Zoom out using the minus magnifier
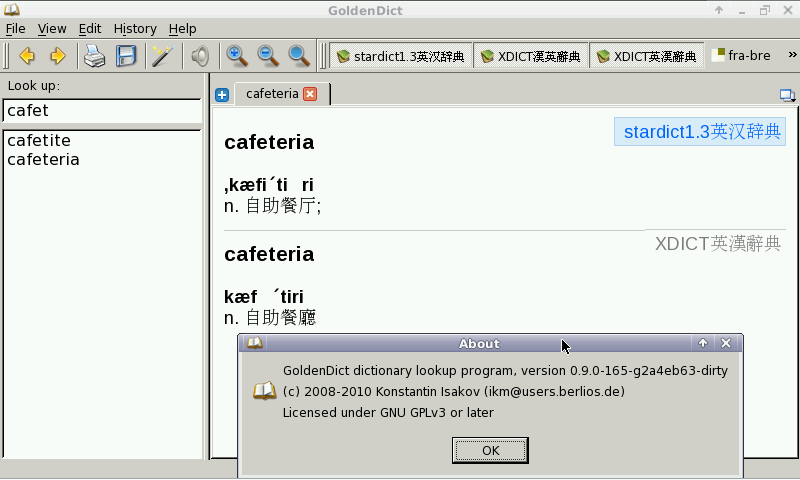This screenshot has width=800, height=480. click(268, 56)
